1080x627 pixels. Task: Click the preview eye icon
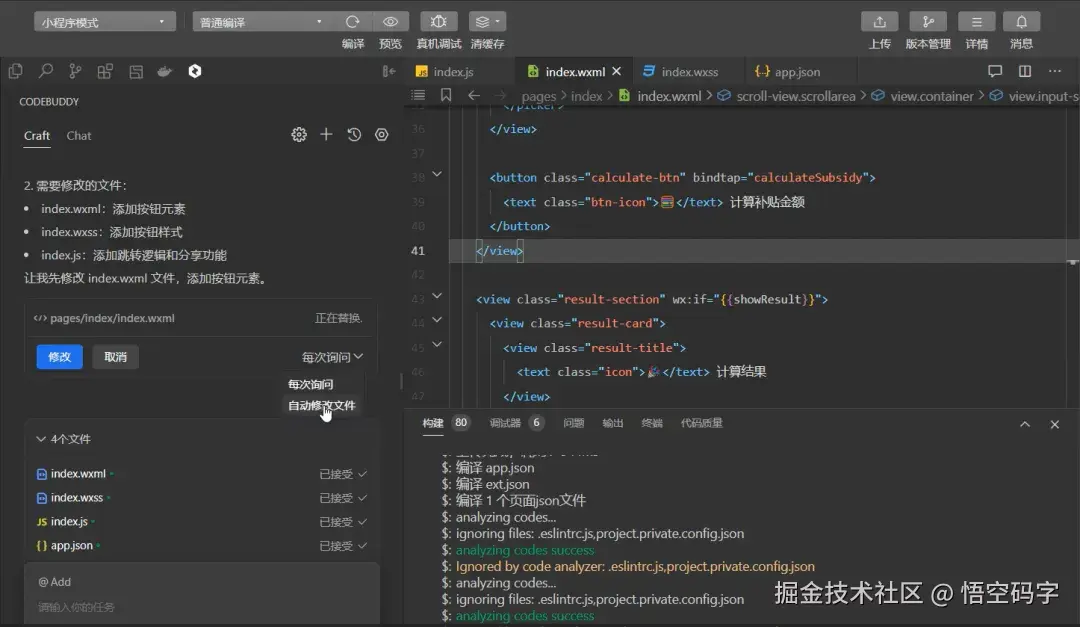coord(391,21)
